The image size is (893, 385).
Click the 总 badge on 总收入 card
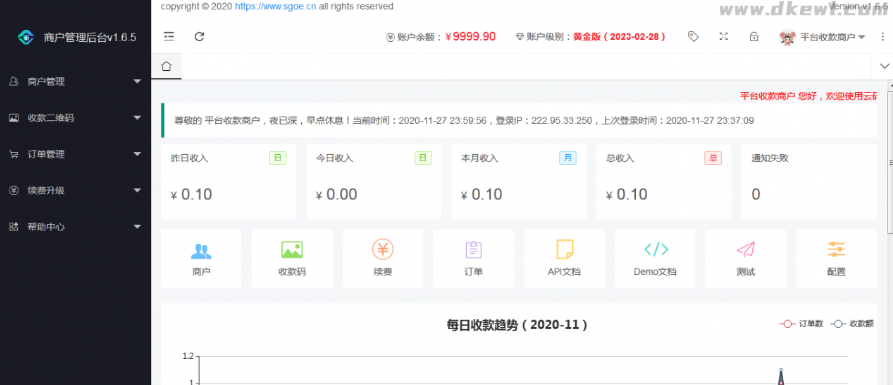[x=712, y=158]
